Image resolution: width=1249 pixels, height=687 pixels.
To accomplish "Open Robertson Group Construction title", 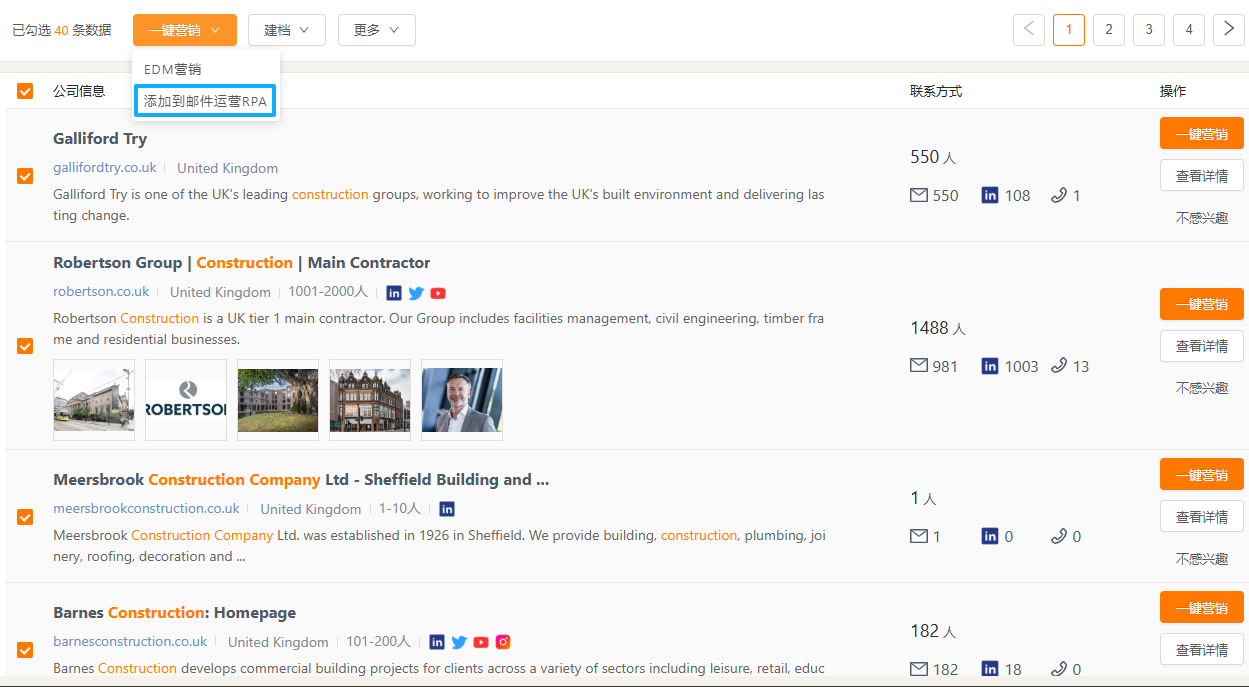I will [242, 263].
